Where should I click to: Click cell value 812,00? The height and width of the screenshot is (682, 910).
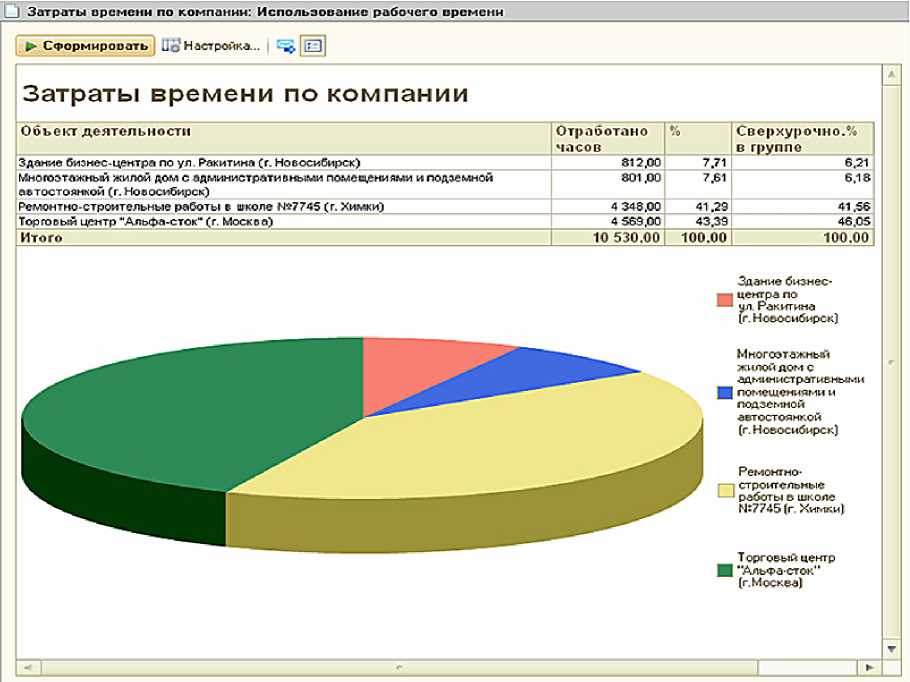pyautogui.click(x=641, y=163)
